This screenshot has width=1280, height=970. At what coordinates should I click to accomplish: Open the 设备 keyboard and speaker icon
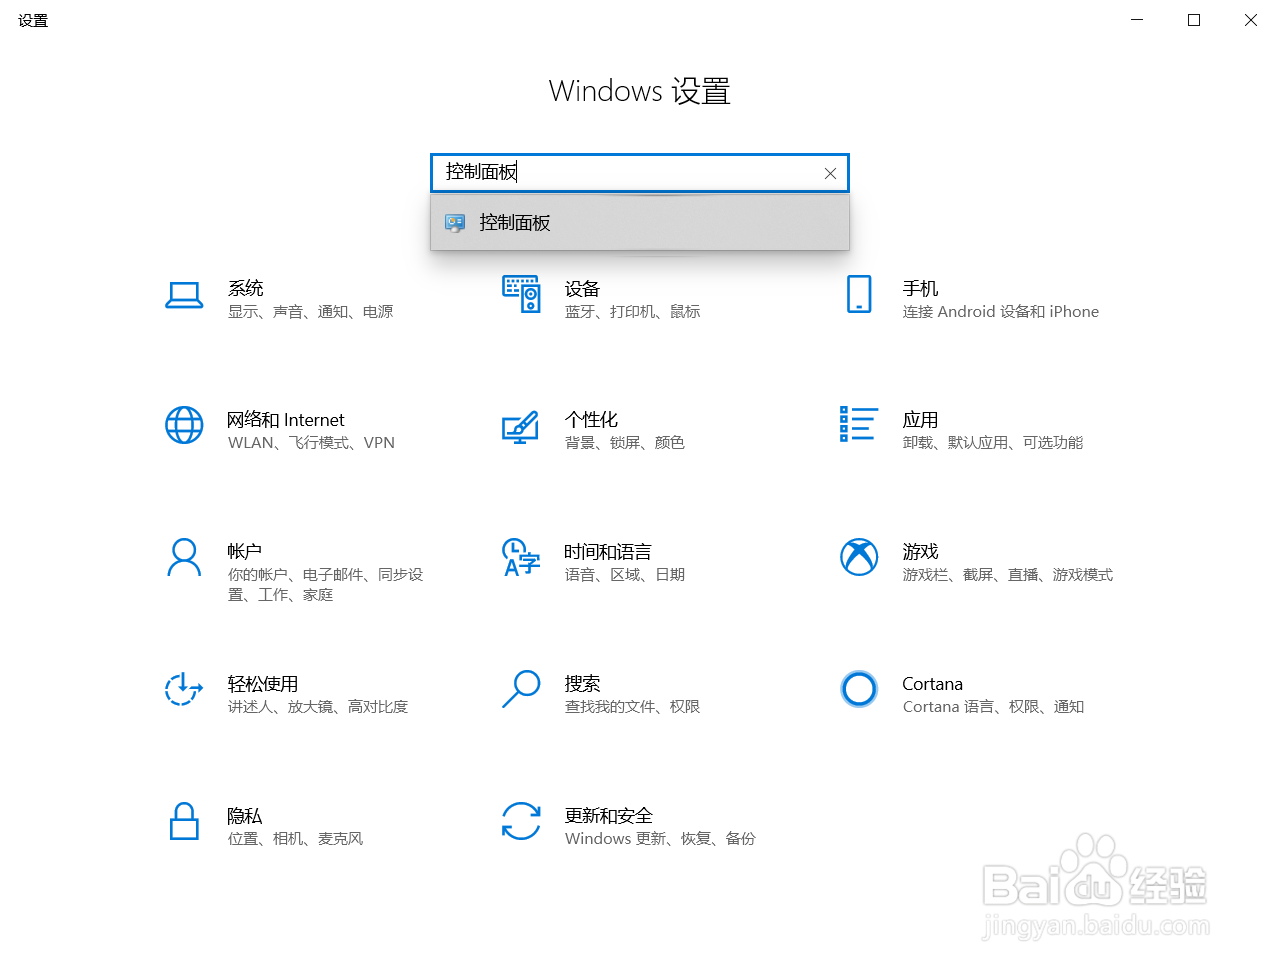coord(521,294)
